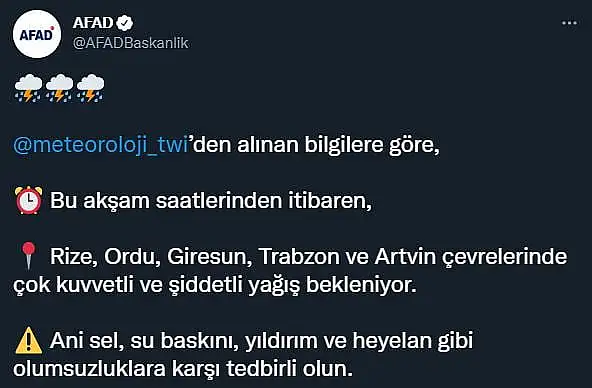Click the line 'Bu akşam saatlerinden itibaren'
The width and height of the screenshot is (592, 388).
pyautogui.click(x=211, y=200)
